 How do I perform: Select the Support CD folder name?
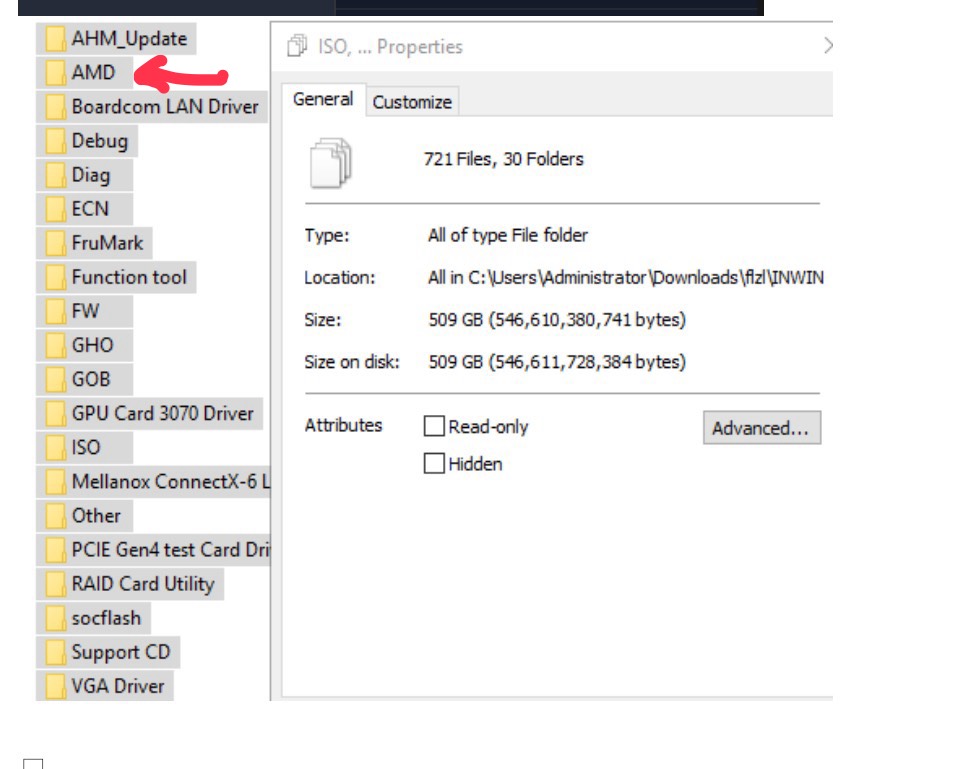(x=120, y=652)
